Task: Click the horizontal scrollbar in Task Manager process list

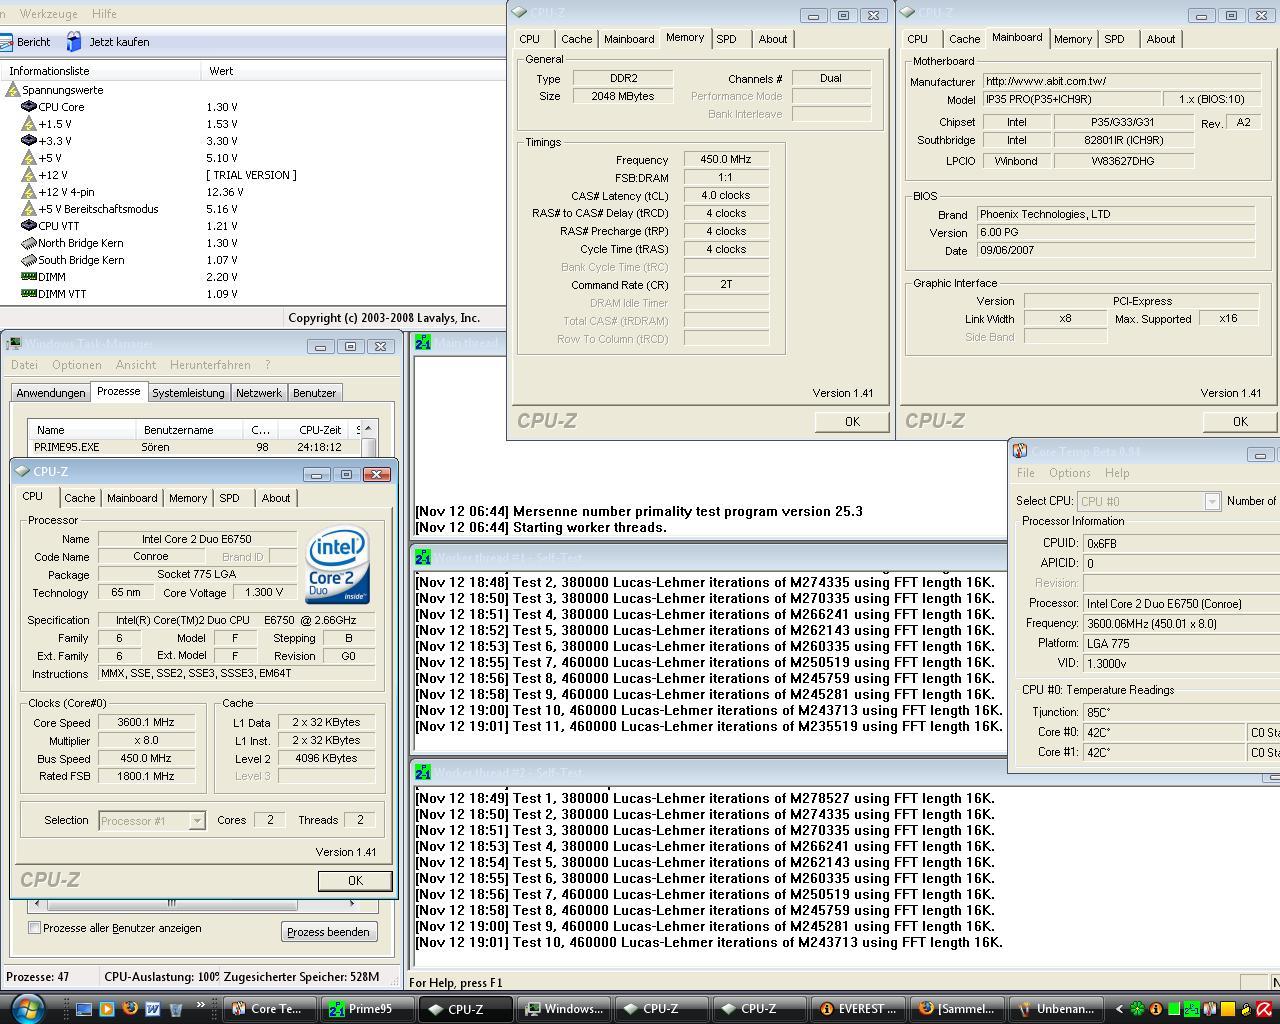Action: click(x=170, y=904)
